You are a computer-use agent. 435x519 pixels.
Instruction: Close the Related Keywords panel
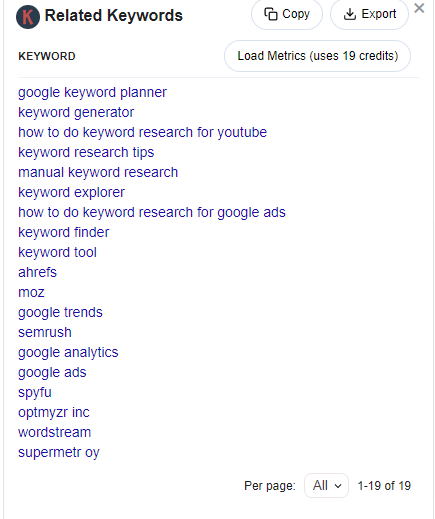point(419,8)
